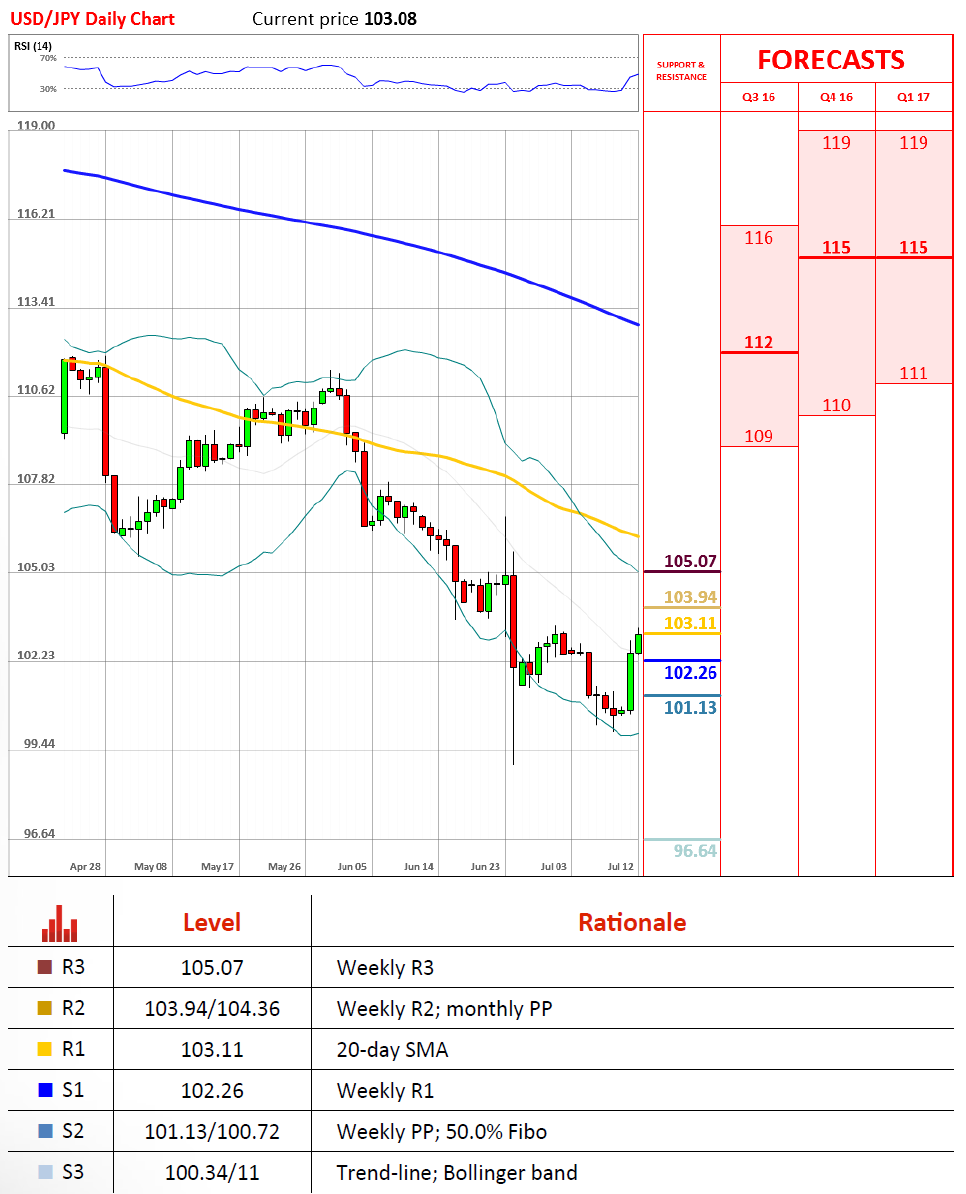Viewport: 966px width, 1194px height.
Task: Click the 105.07 resistance level label
Action: (690, 561)
